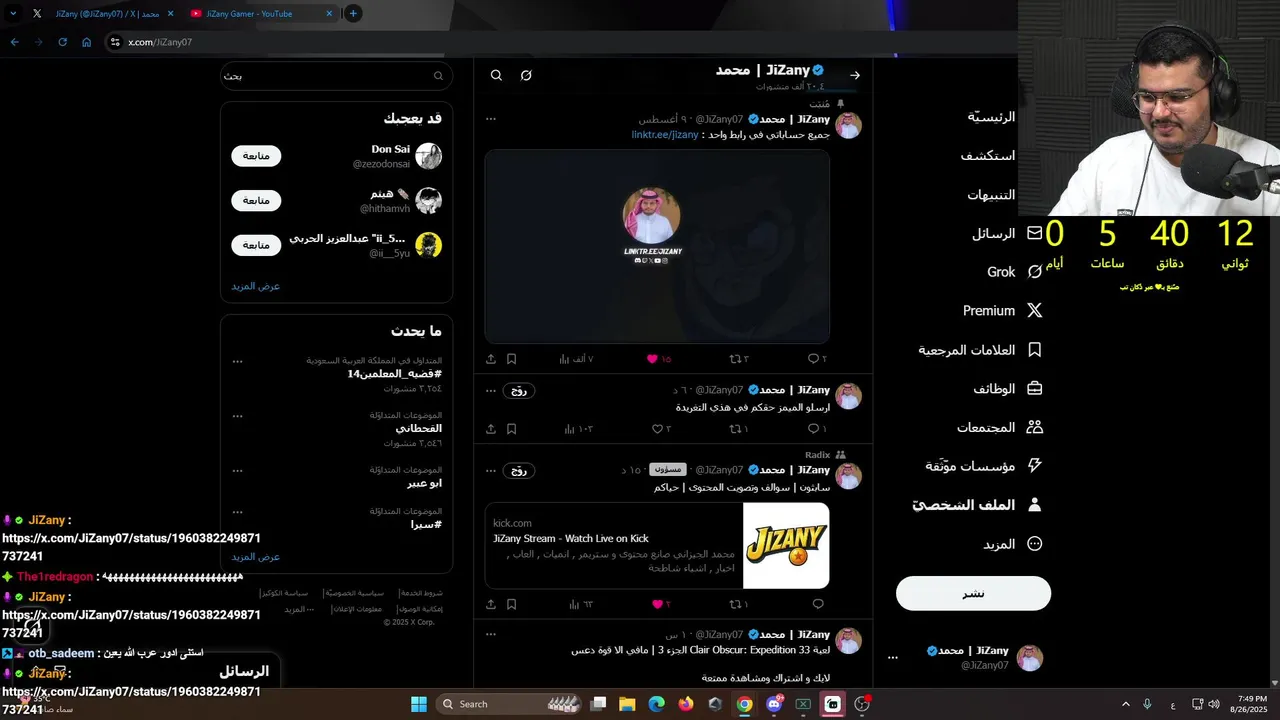This screenshot has width=1280, height=720.
Task: Bookmark the pinned linktree post
Action: pyautogui.click(x=511, y=359)
